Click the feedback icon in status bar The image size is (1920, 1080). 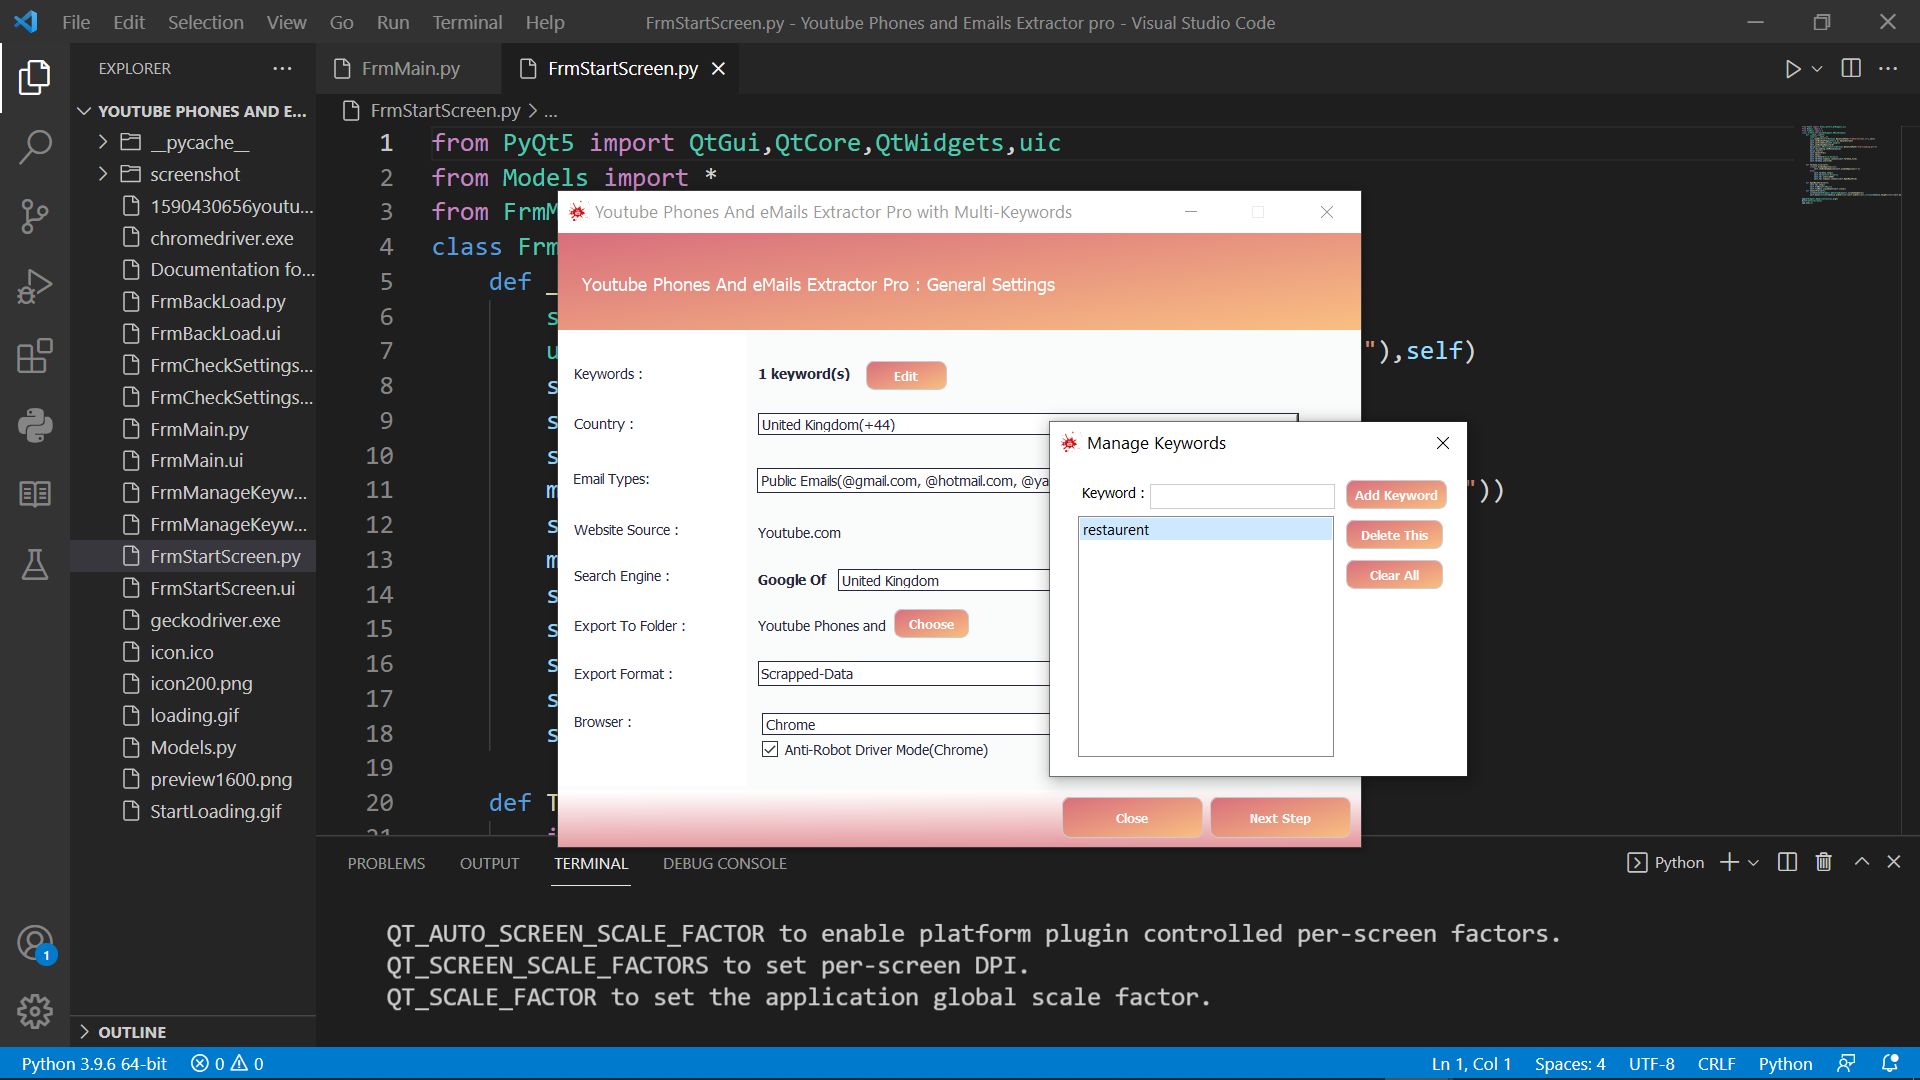point(1846,1064)
